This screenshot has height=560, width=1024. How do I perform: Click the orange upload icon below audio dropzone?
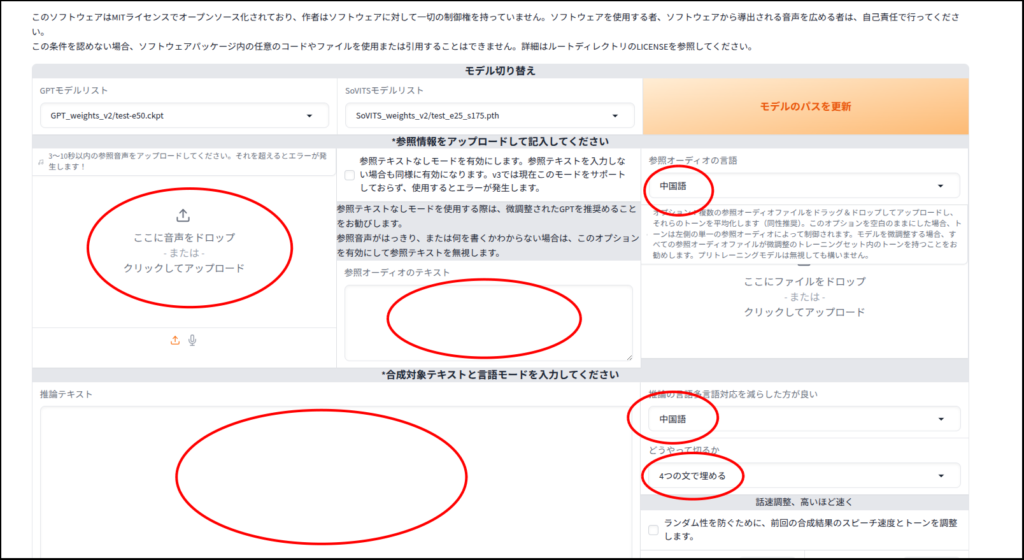tap(175, 340)
